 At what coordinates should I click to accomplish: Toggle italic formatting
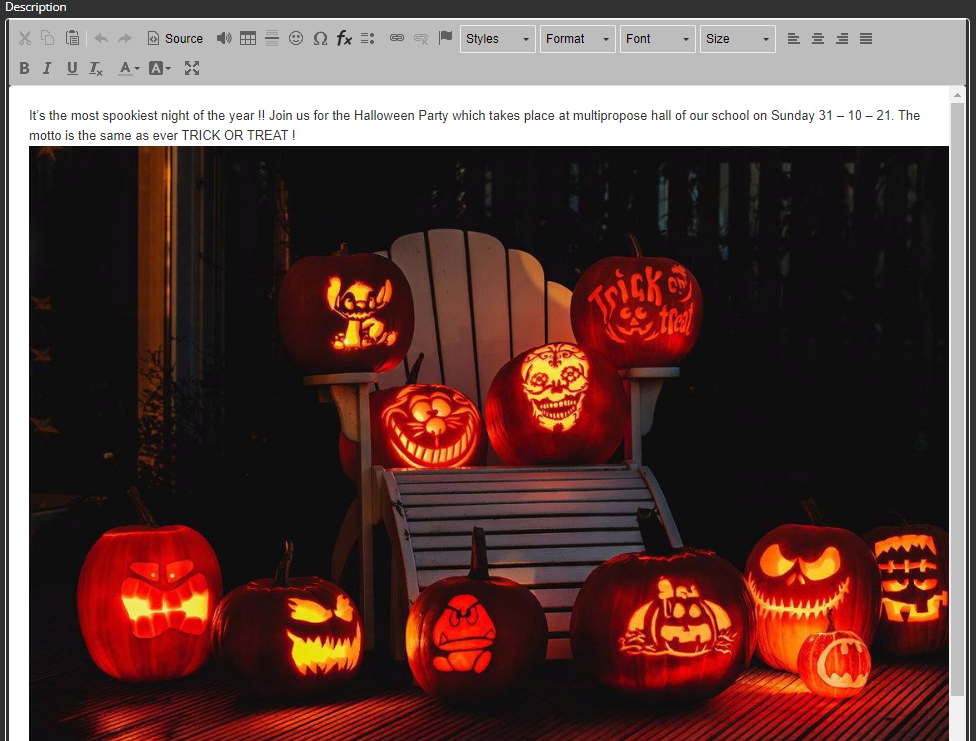(x=47, y=68)
